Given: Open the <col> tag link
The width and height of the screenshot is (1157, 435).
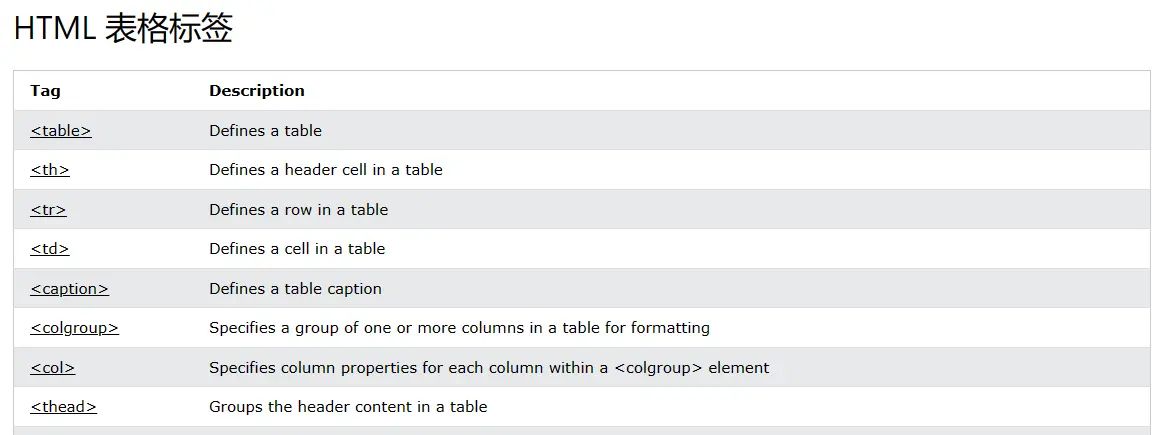Looking at the screenshot, I should [x=52, y=368].
